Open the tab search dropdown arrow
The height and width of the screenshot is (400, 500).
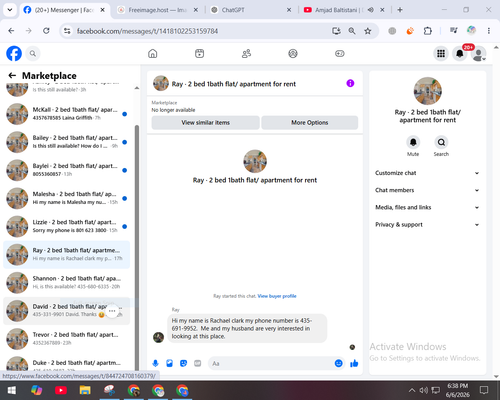[10, 10]
